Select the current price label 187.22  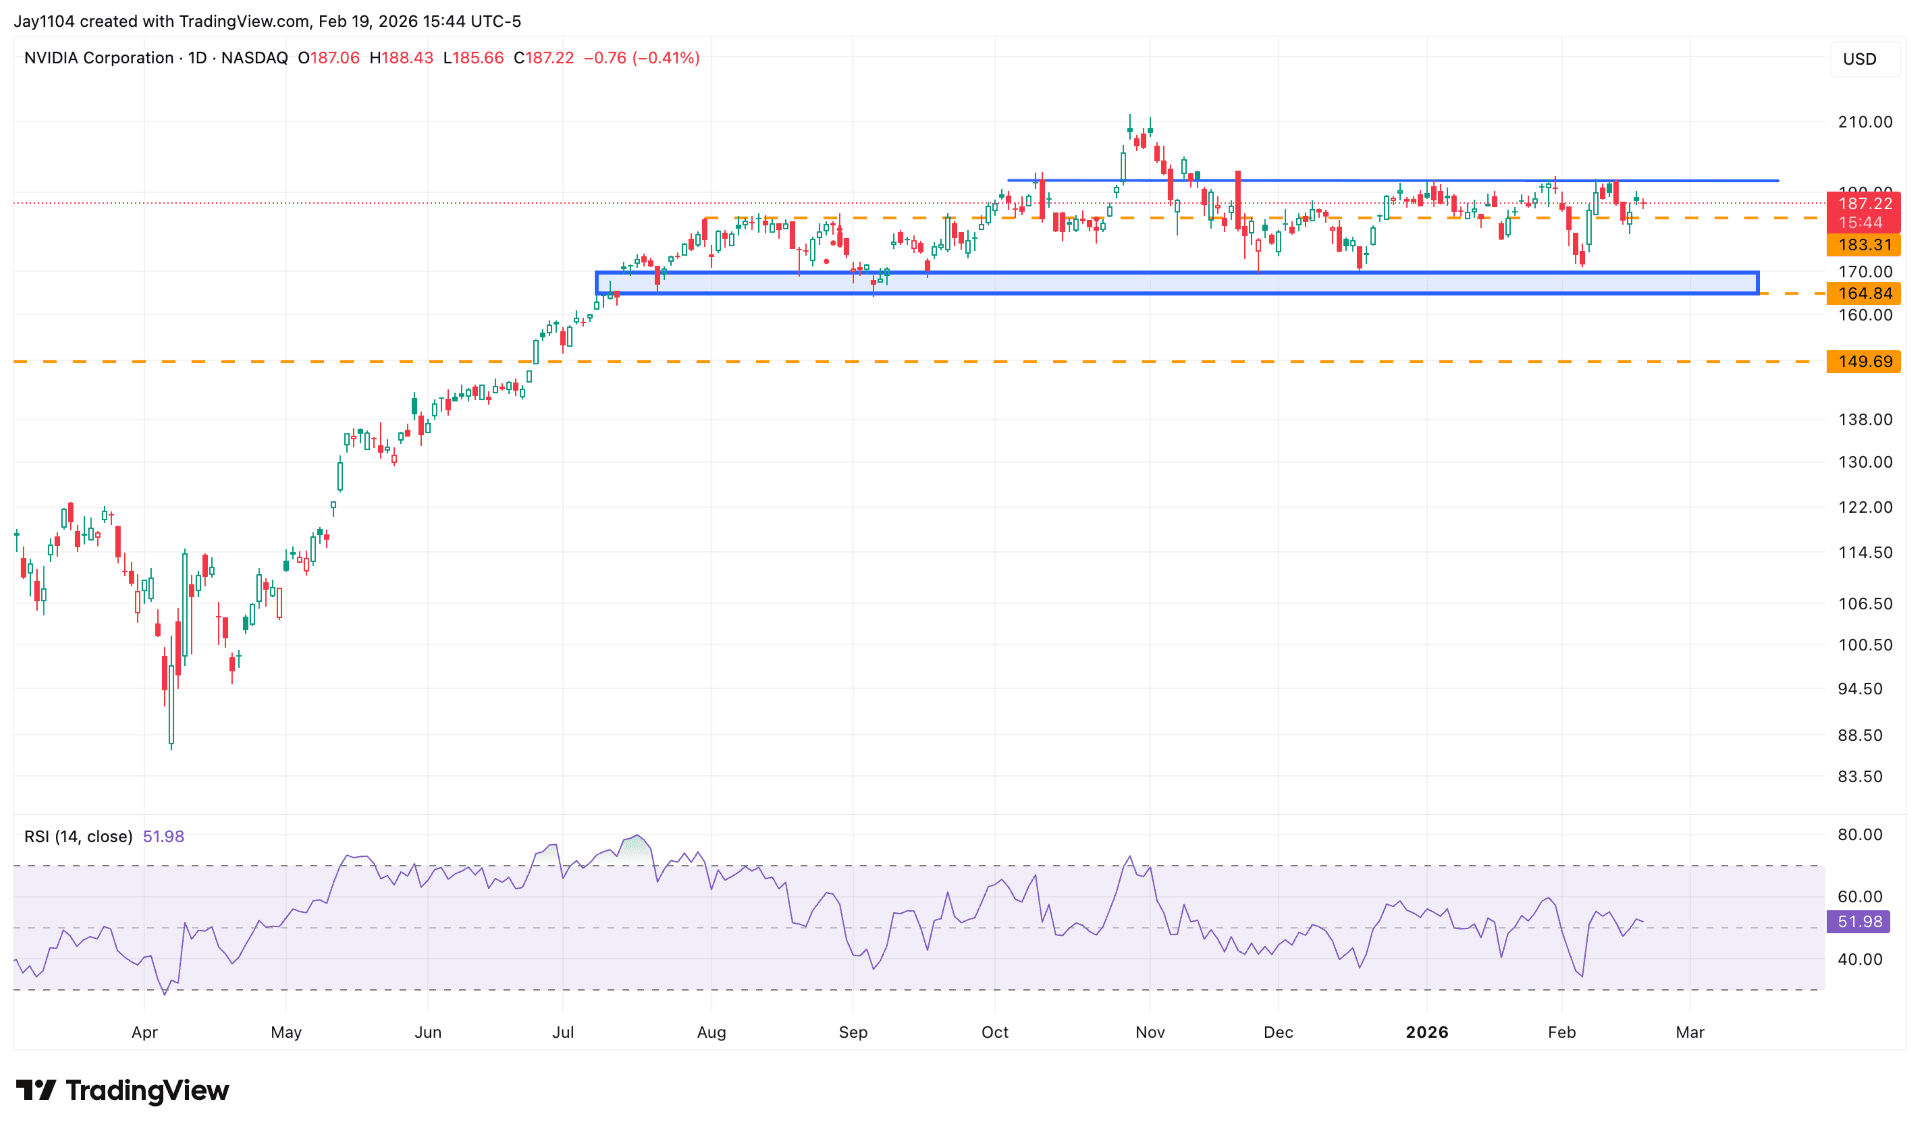pos(1864,204)
